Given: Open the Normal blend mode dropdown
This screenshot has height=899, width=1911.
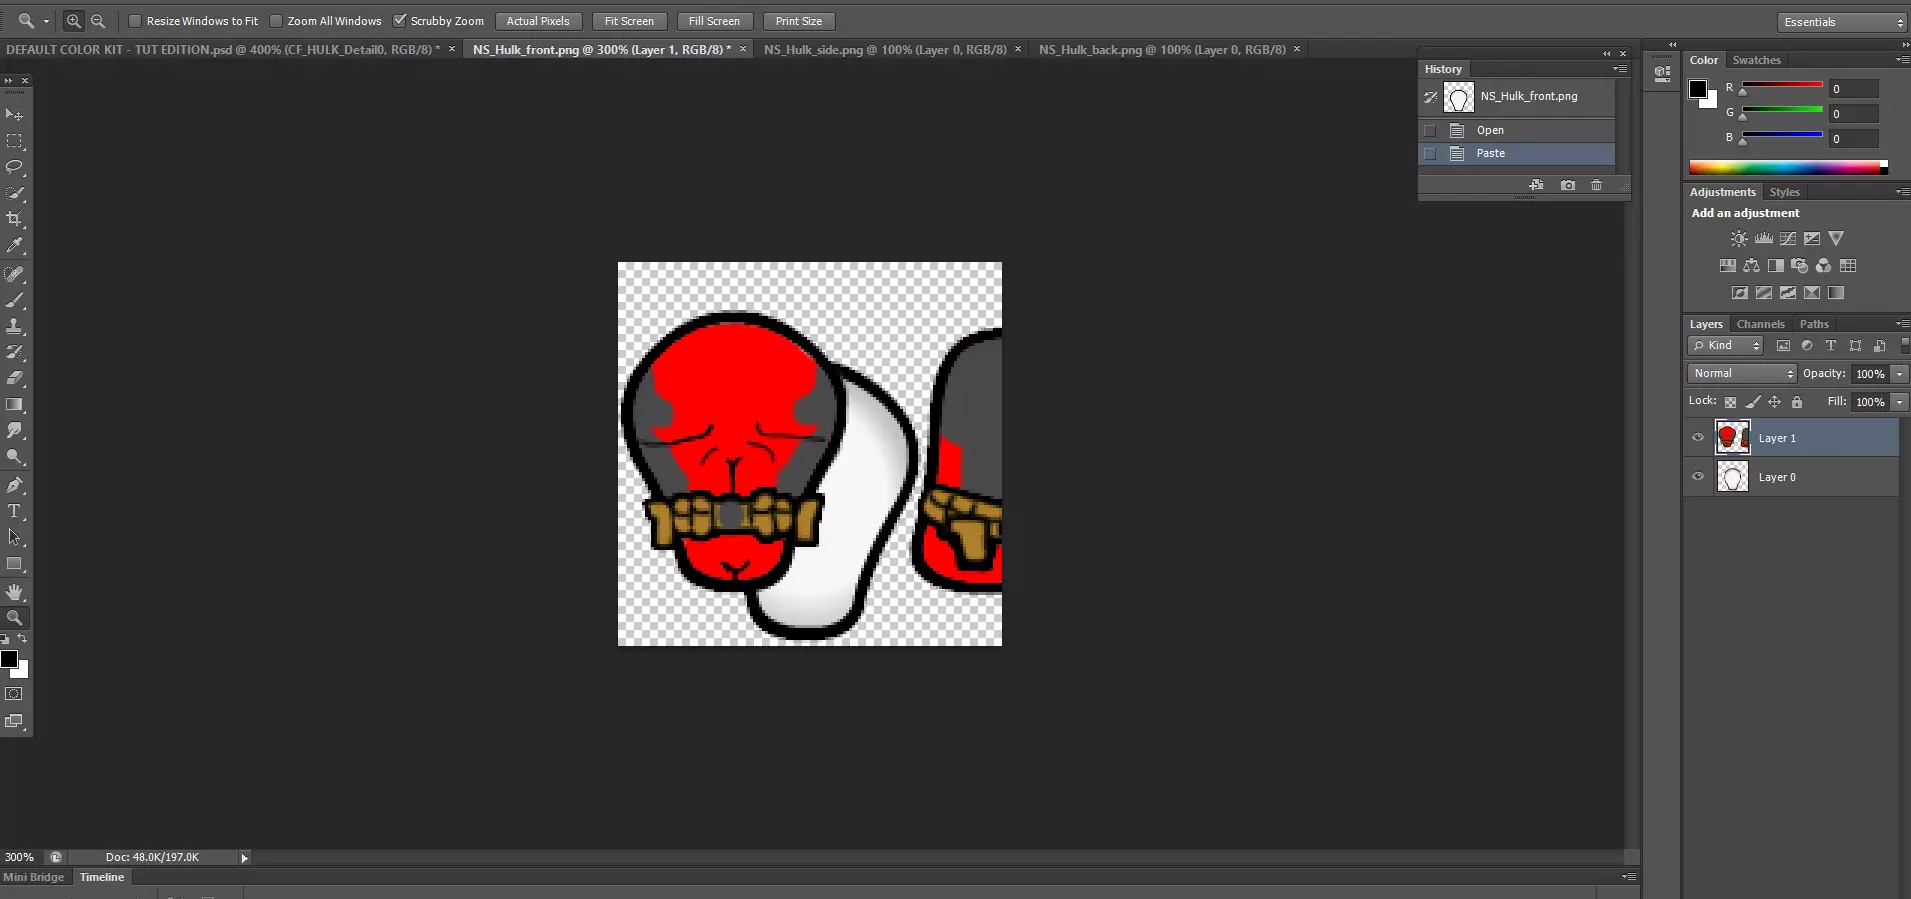Looking at the screenshot, I should pos(1743,373).
